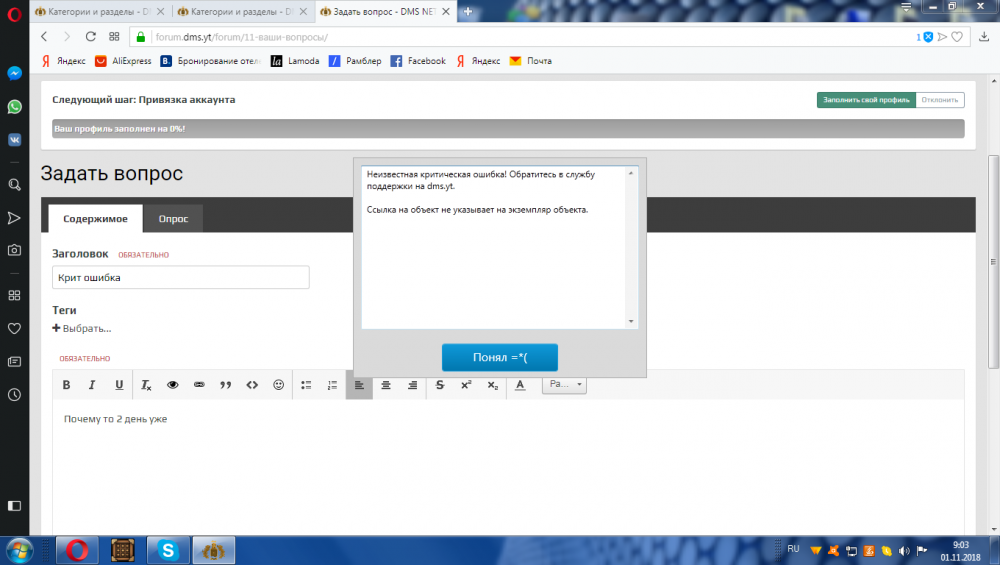Image resolution: width=1000 pixels, height=565 pixels.
Task: Insert a link using the chain icon
Action: pos(199,385)
